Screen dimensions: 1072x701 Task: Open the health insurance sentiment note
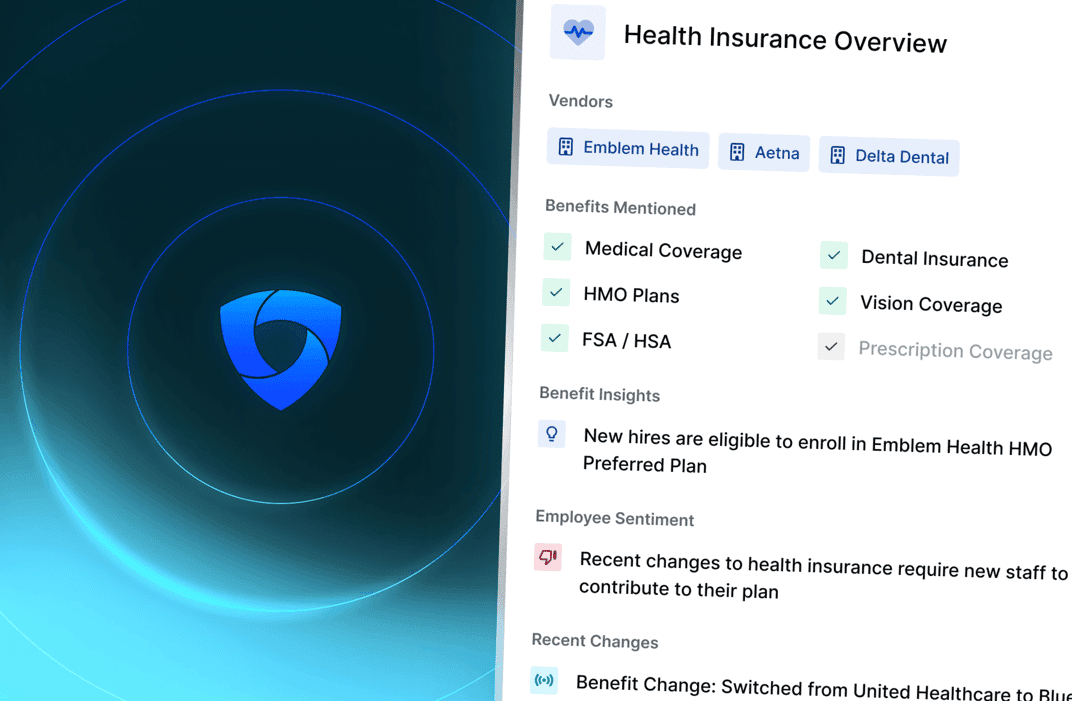click(822, 576)
